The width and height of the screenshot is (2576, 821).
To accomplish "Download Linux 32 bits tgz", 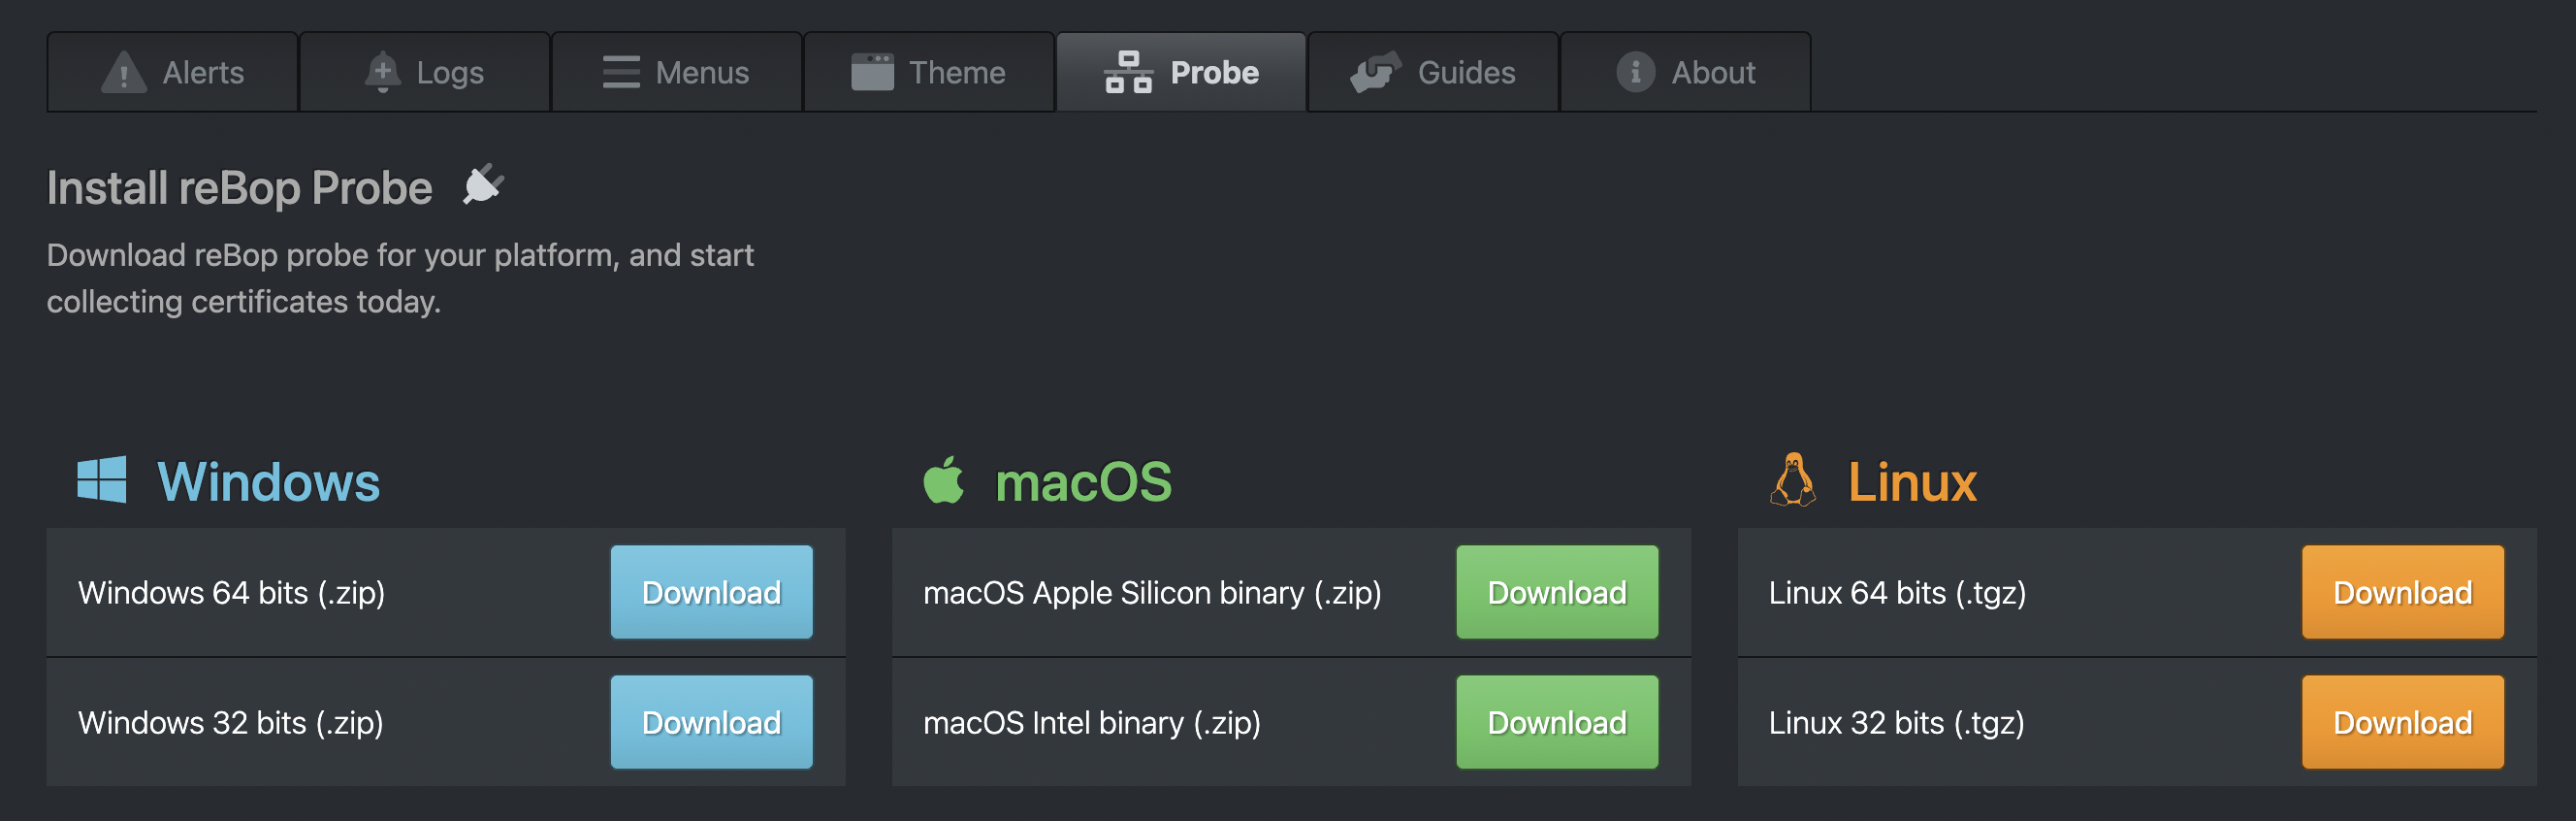I will 2402,722.
